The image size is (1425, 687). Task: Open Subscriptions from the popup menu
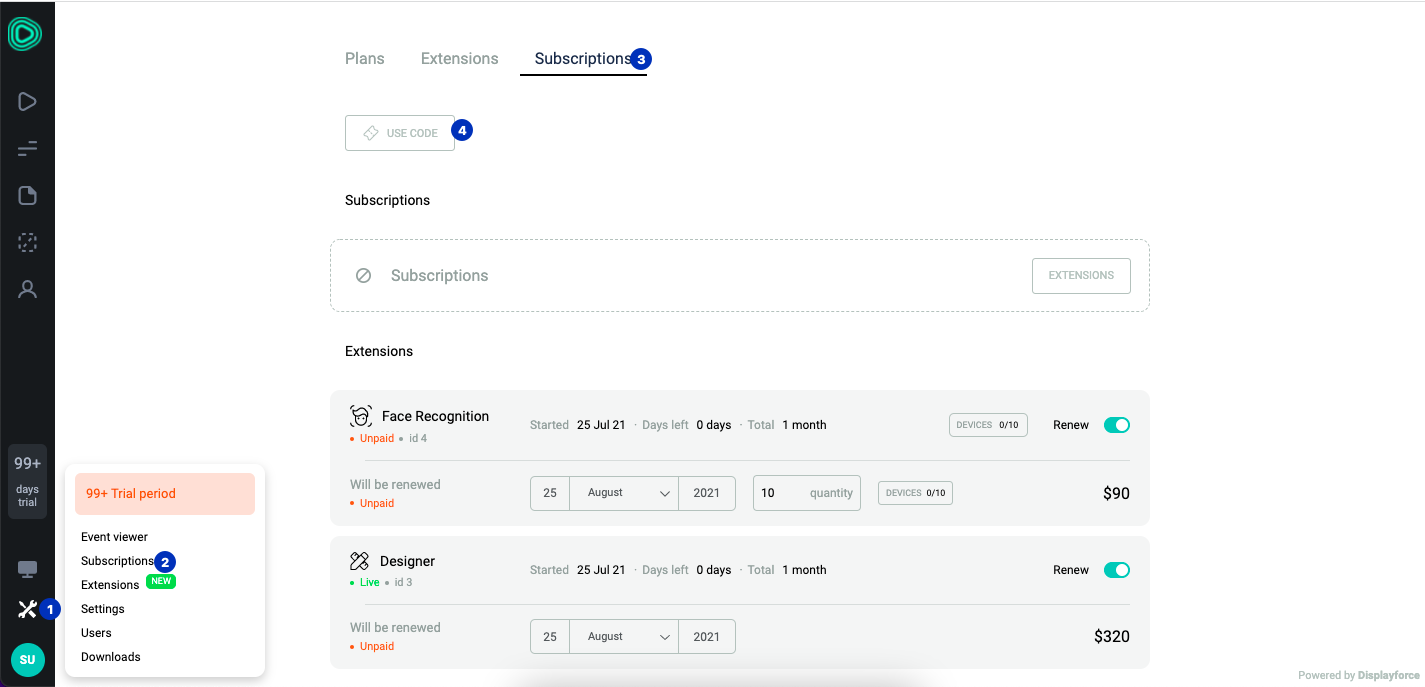117,561
